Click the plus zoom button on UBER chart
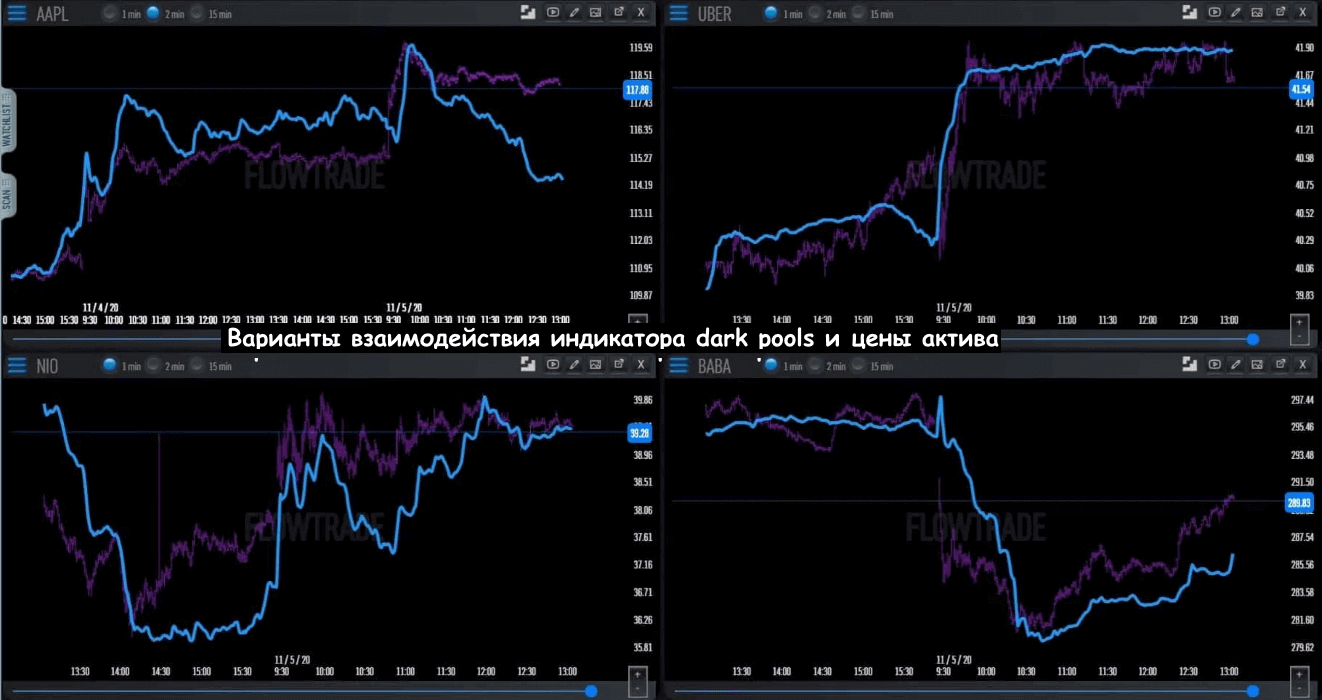Viewport: 1322px width, 700px height. pyautogui.click(x=1299, y=323)
